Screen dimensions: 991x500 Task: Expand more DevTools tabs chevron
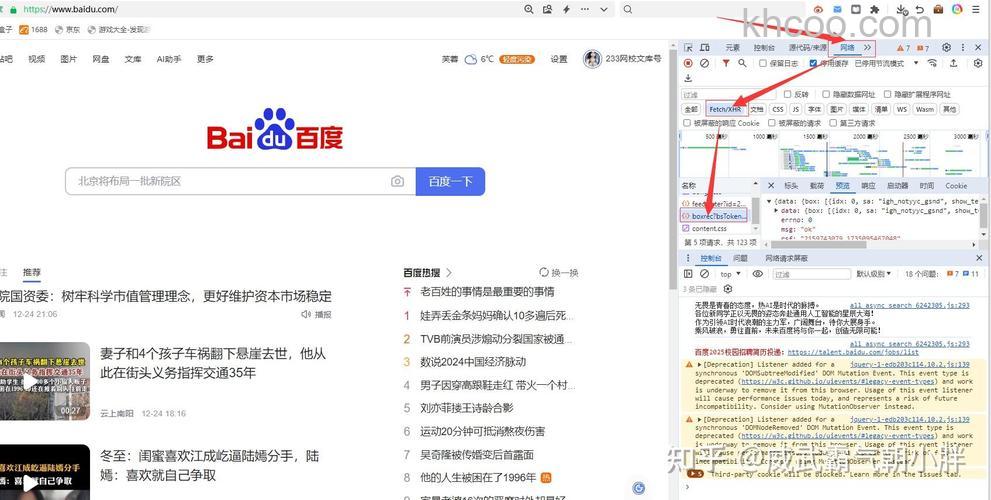coord(867,47)
